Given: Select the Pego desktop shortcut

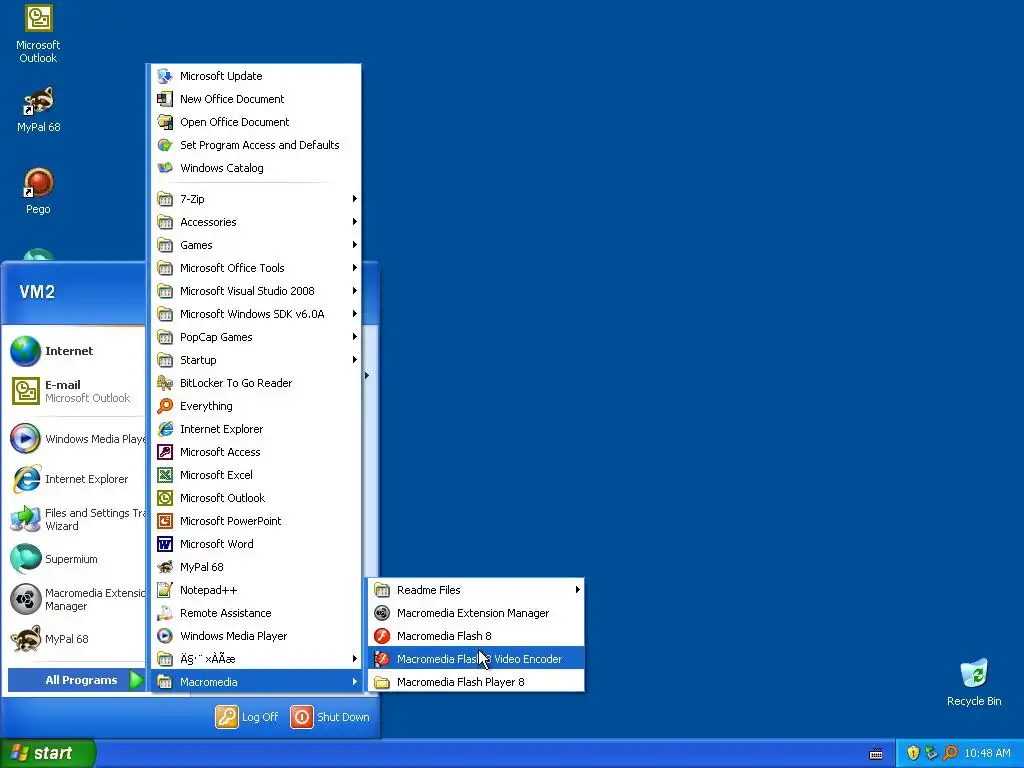Looking at the screenshot, I should pos(38,191).
